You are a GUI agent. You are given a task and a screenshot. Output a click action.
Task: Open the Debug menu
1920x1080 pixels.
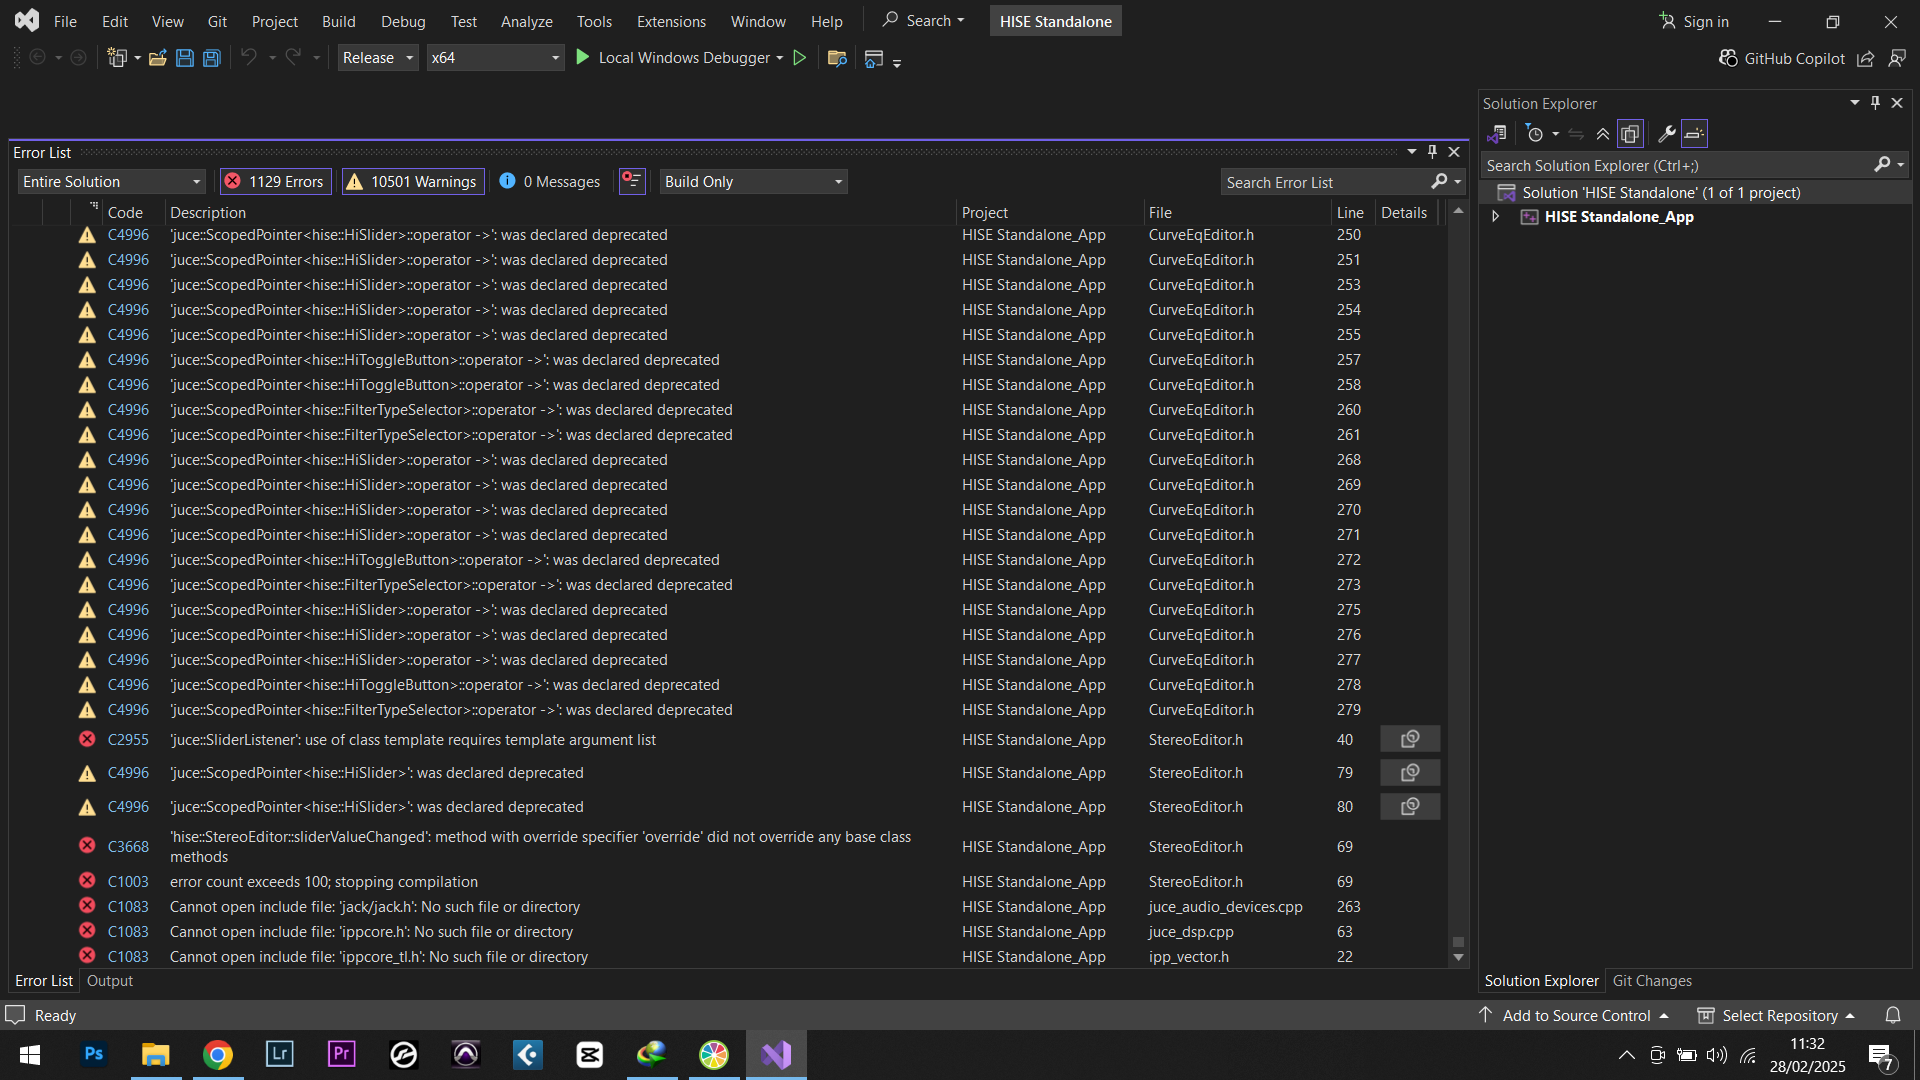tap(403, 21)
